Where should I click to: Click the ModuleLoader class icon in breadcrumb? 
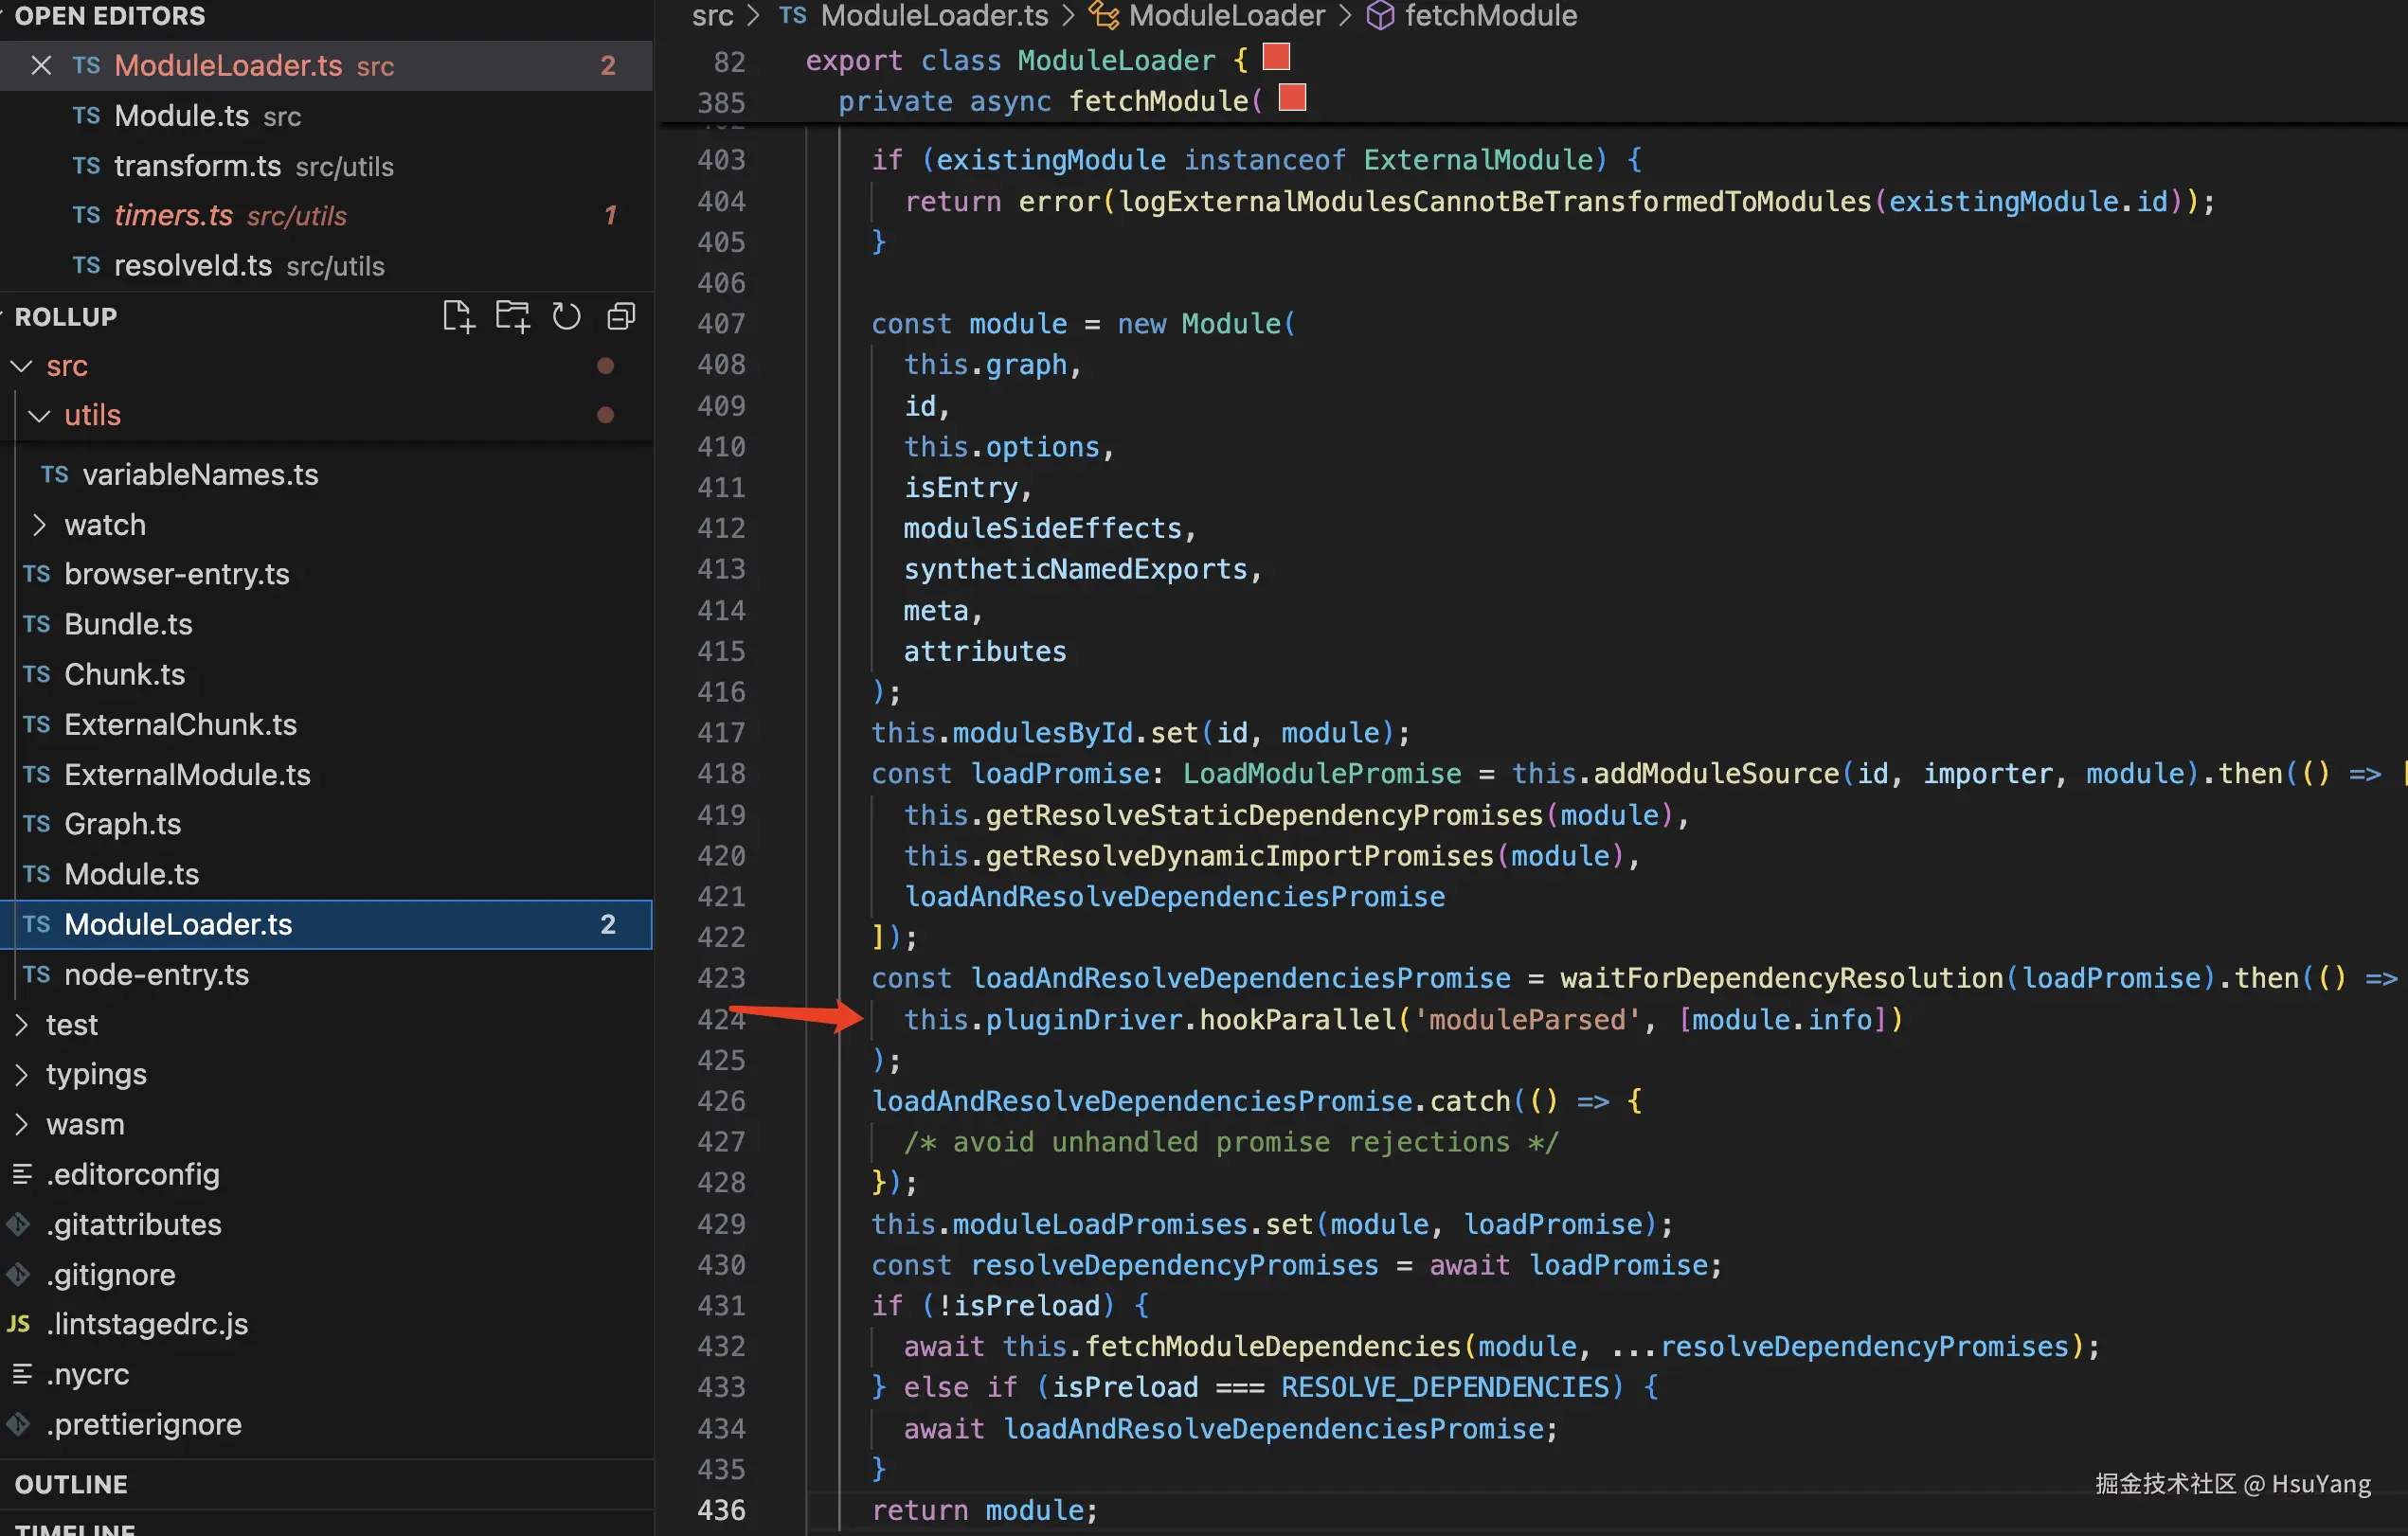(x=1103, y=15)
